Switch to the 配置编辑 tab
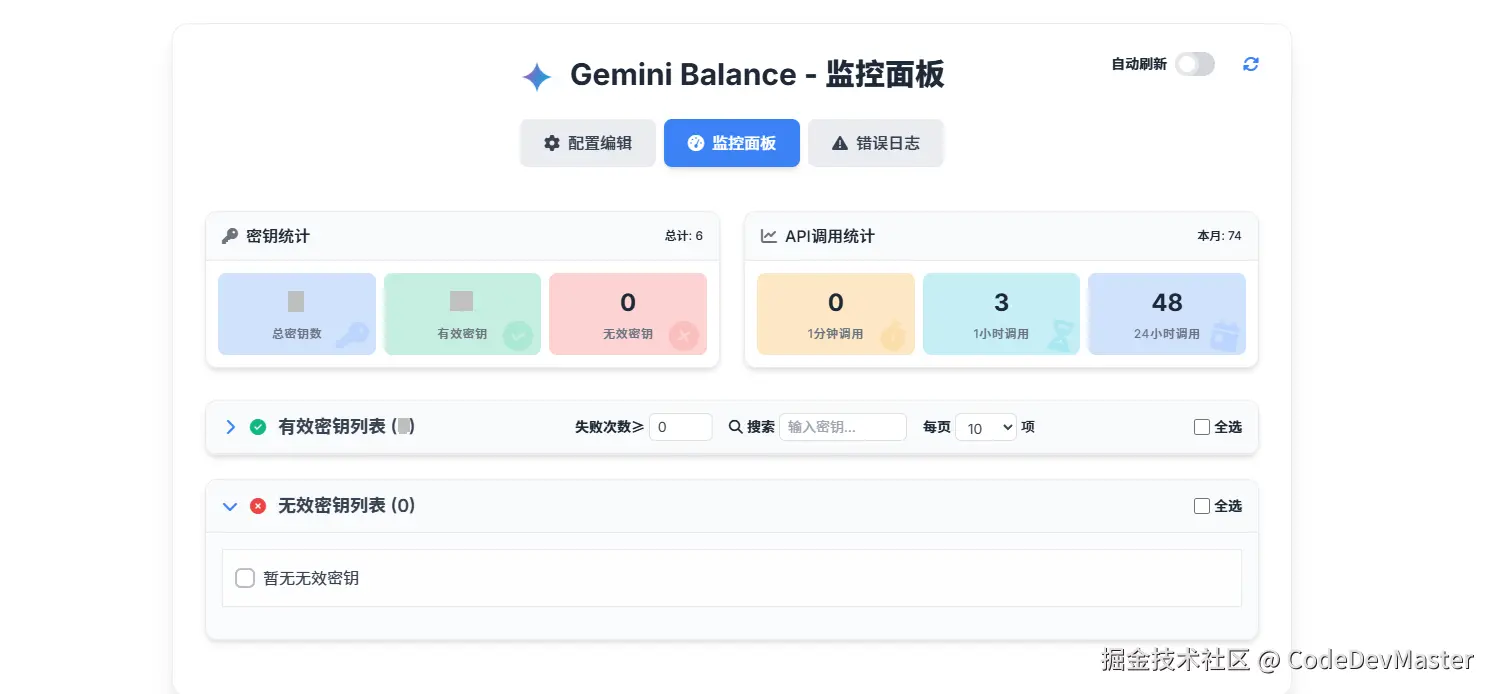1494x694 pixels. click(x=588, y=142)
